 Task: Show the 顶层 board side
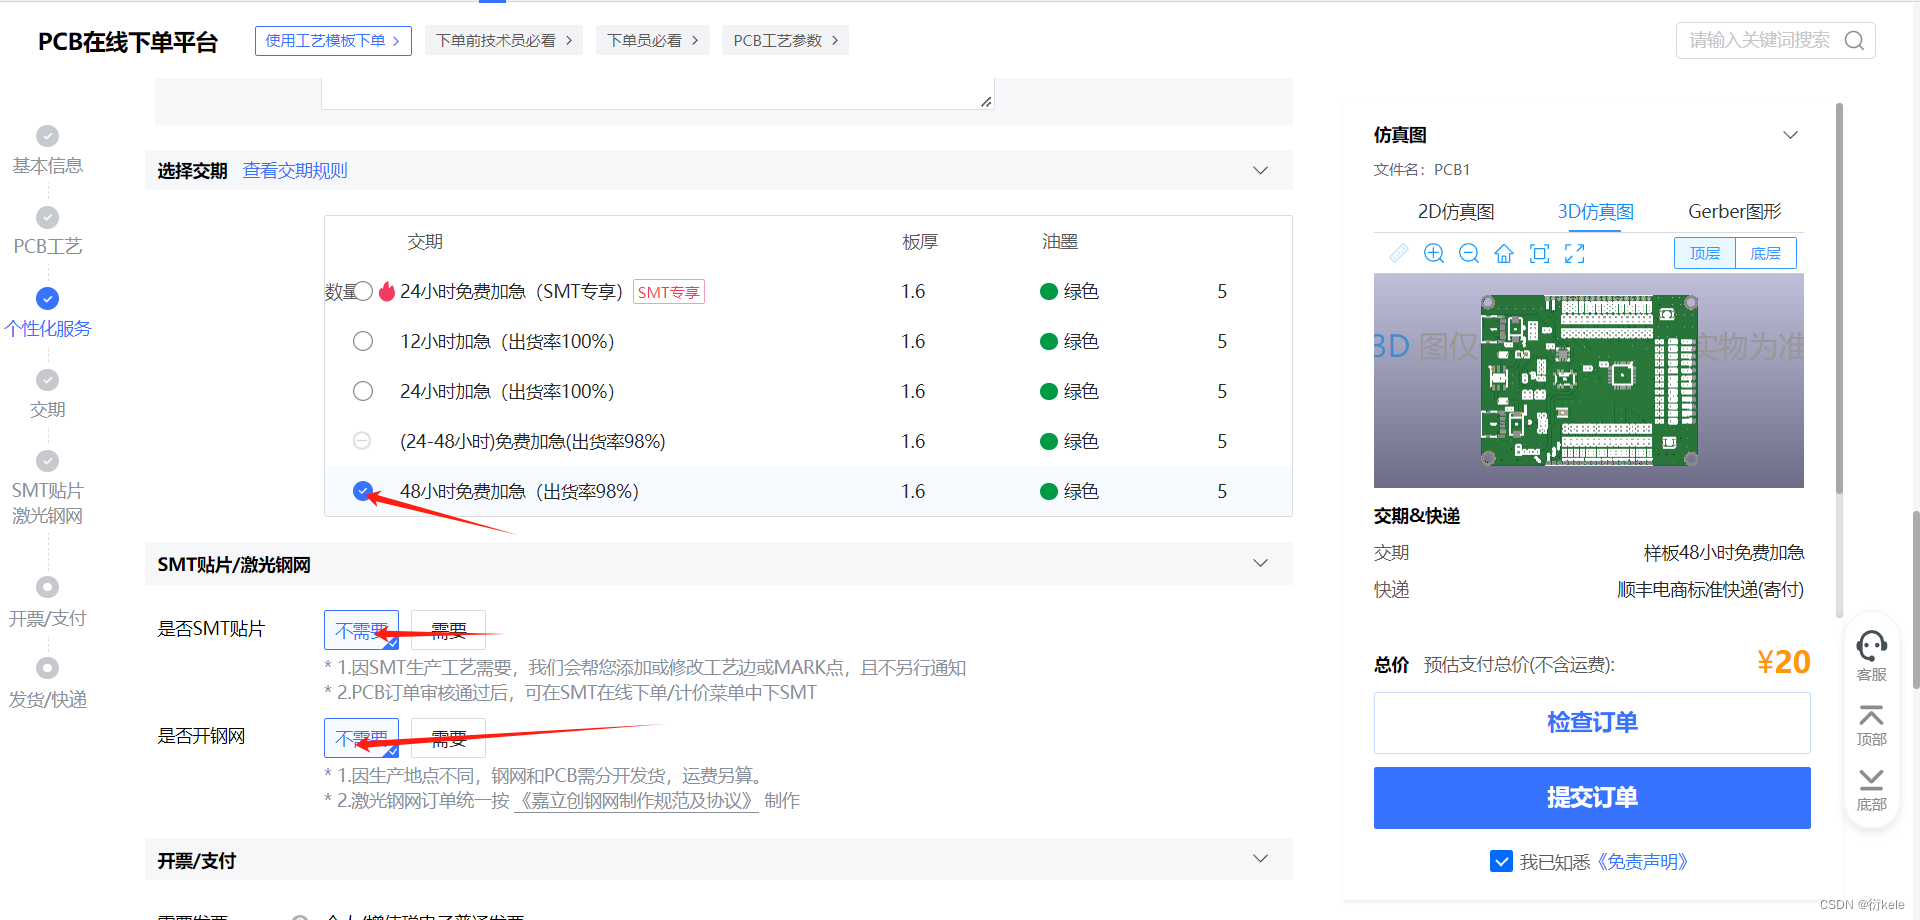pyautogui.click(x=1705, y=253)
